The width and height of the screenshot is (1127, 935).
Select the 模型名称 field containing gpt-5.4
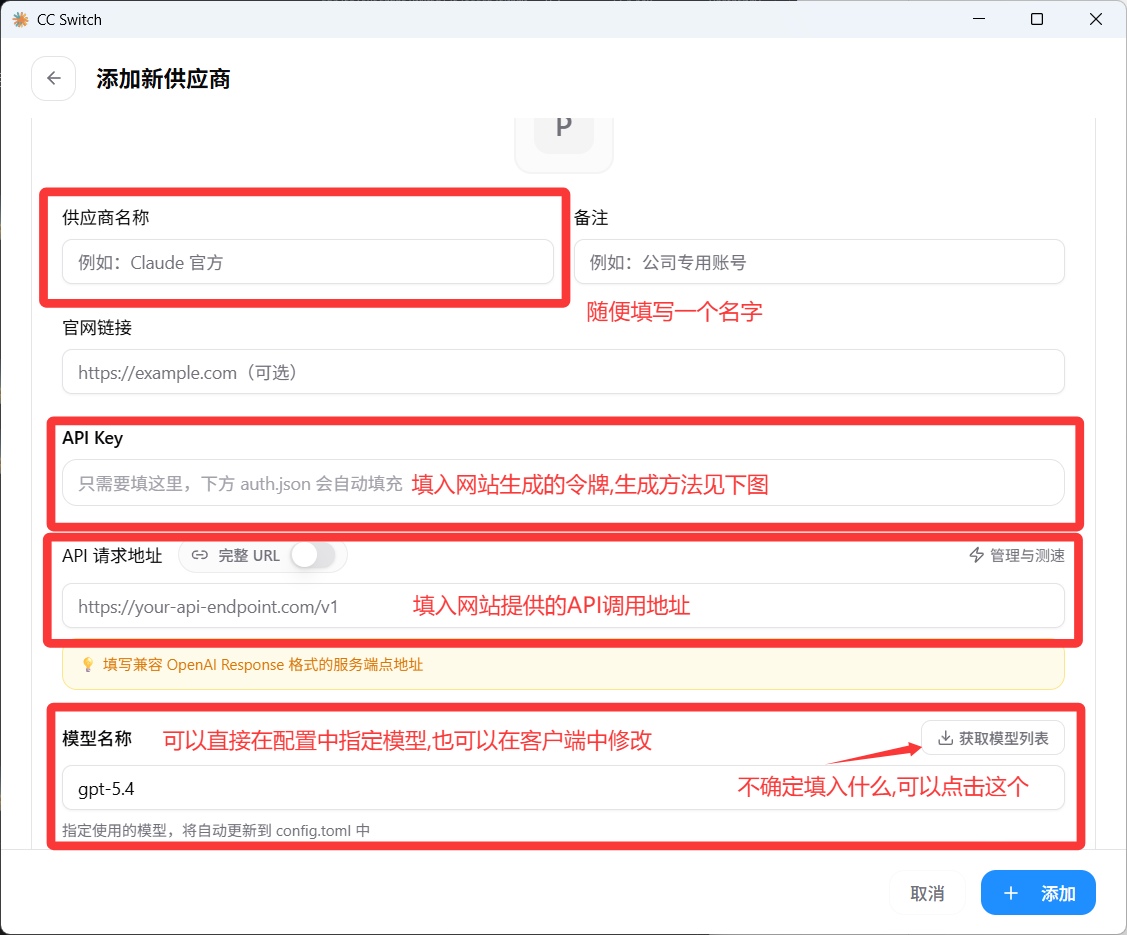tap(563, 788)
